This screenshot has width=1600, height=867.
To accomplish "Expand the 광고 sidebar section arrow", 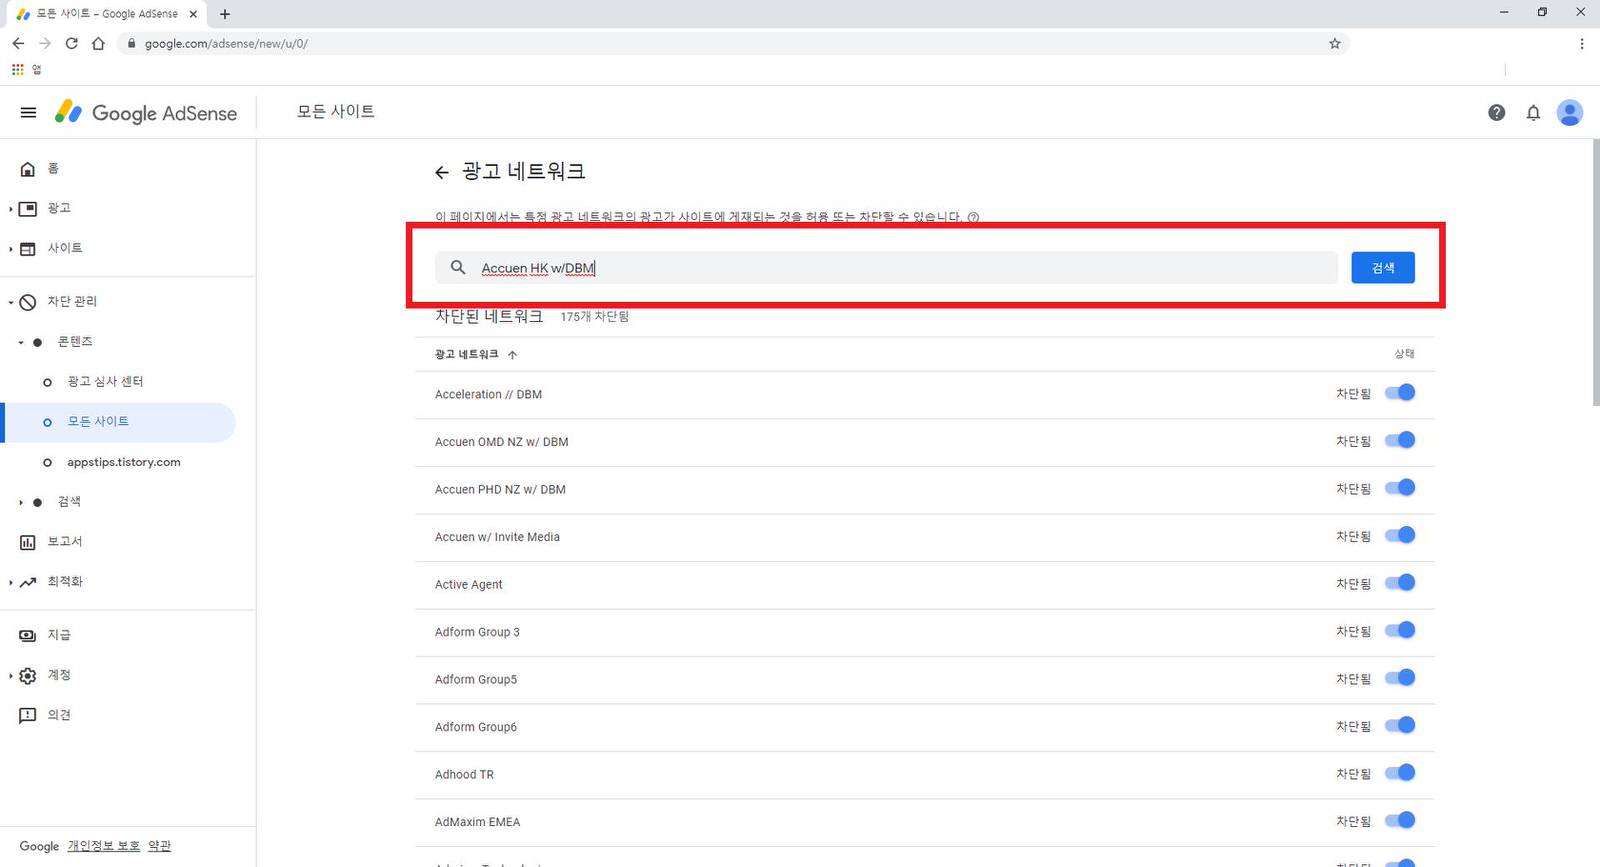I will tap(10, 209).
